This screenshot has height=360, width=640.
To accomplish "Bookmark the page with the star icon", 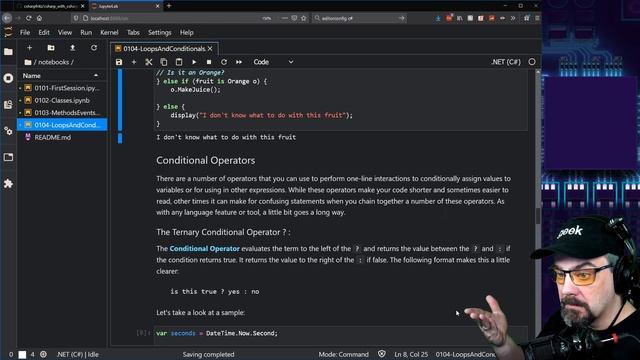I will (x=304, y=18).
